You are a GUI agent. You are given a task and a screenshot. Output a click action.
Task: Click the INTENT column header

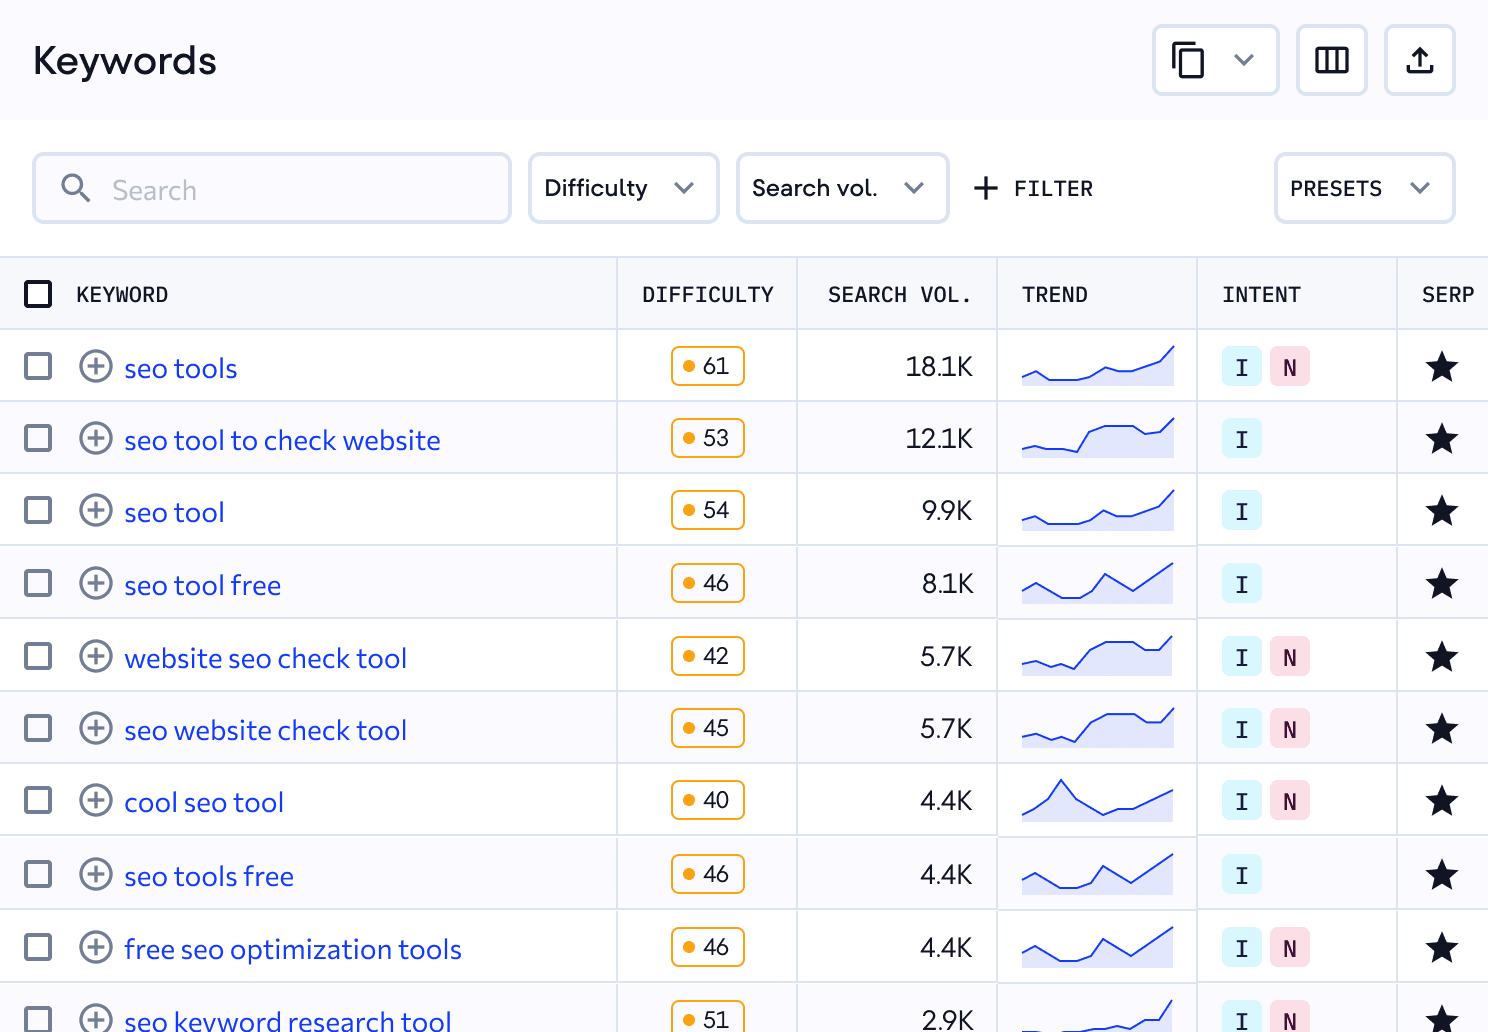click(x=1261, y=295)
